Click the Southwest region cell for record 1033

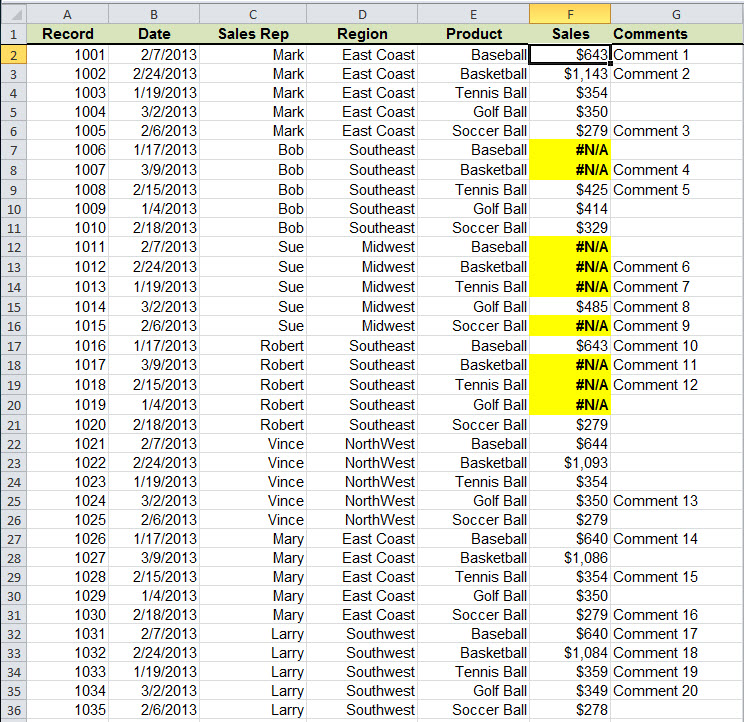pyautogui.click(x=362, y=672)
